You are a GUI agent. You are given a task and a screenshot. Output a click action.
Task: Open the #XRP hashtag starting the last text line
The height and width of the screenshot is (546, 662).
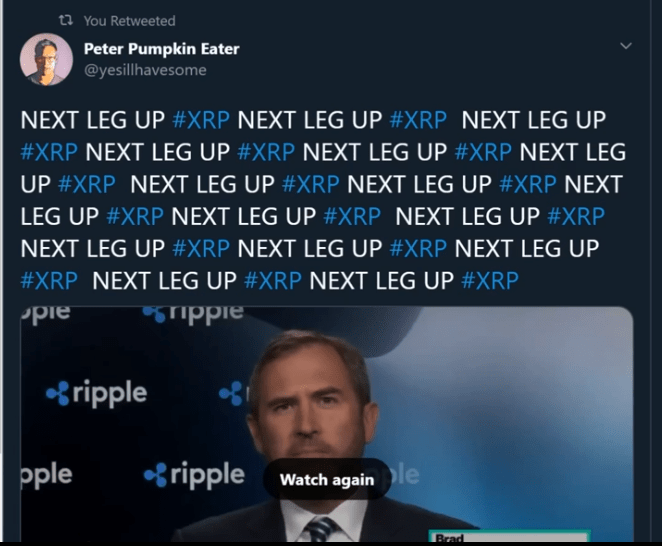49,280
